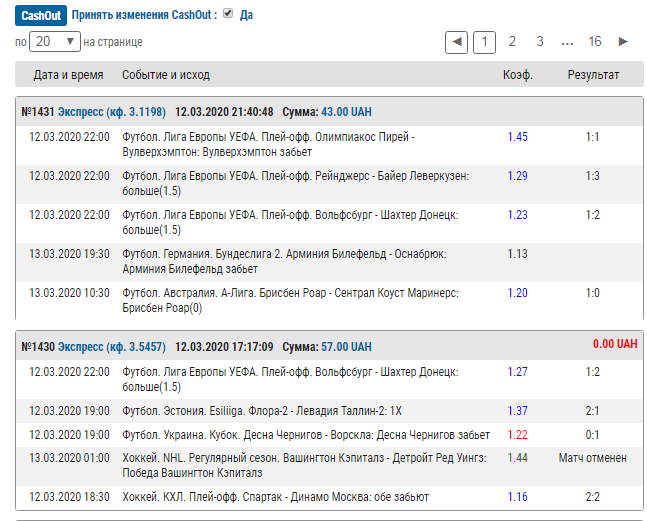The width and height of the screenshot is (647, 521).
Task: Click the Матч отменен result
Action: click(593, 458)
